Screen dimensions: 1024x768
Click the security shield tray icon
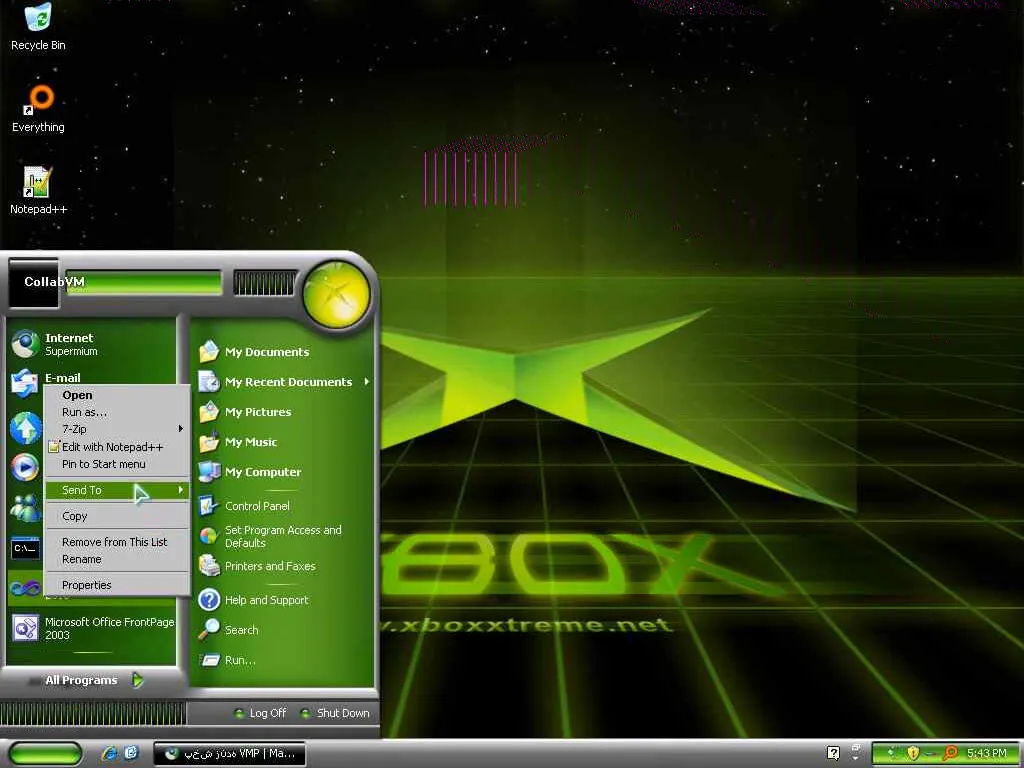[913, 754]
